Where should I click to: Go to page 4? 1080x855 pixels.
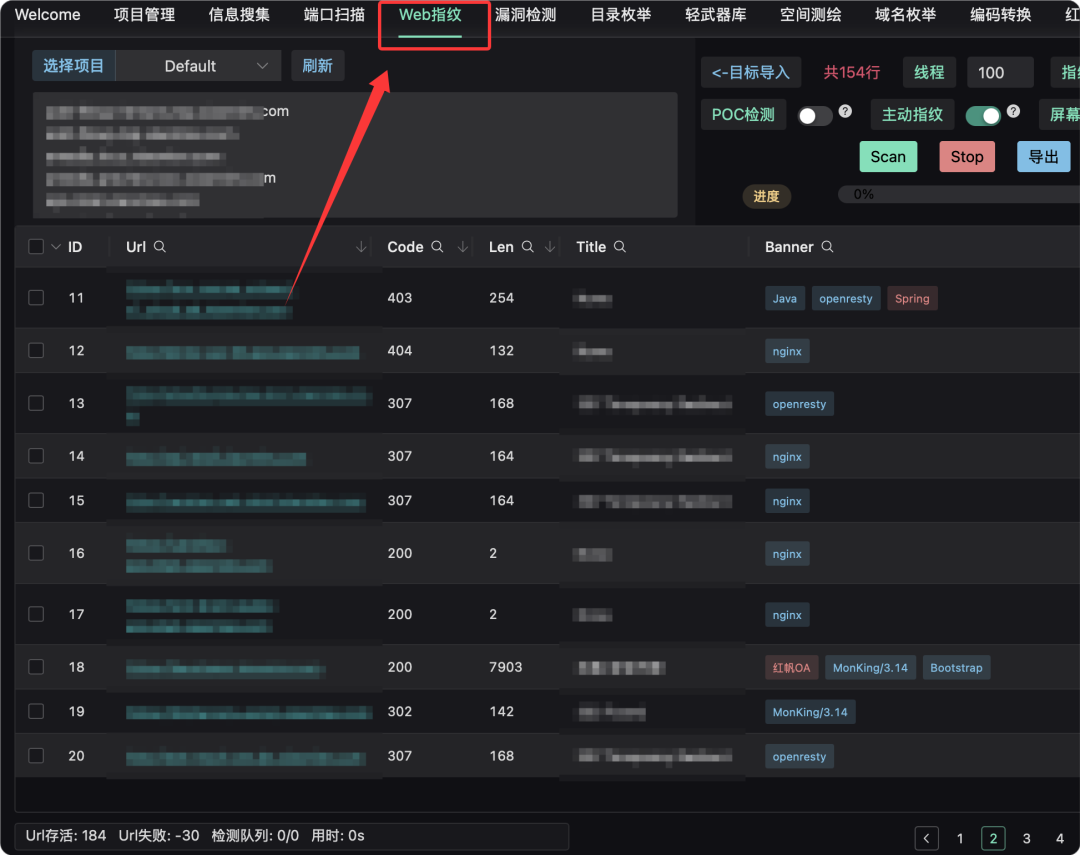click(1060, 838)
